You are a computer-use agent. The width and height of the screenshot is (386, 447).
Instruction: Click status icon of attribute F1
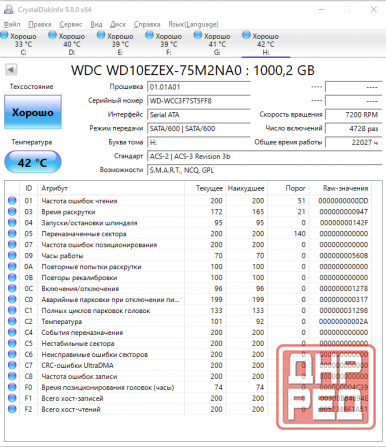pyautogui.click(x=12, y=398)
